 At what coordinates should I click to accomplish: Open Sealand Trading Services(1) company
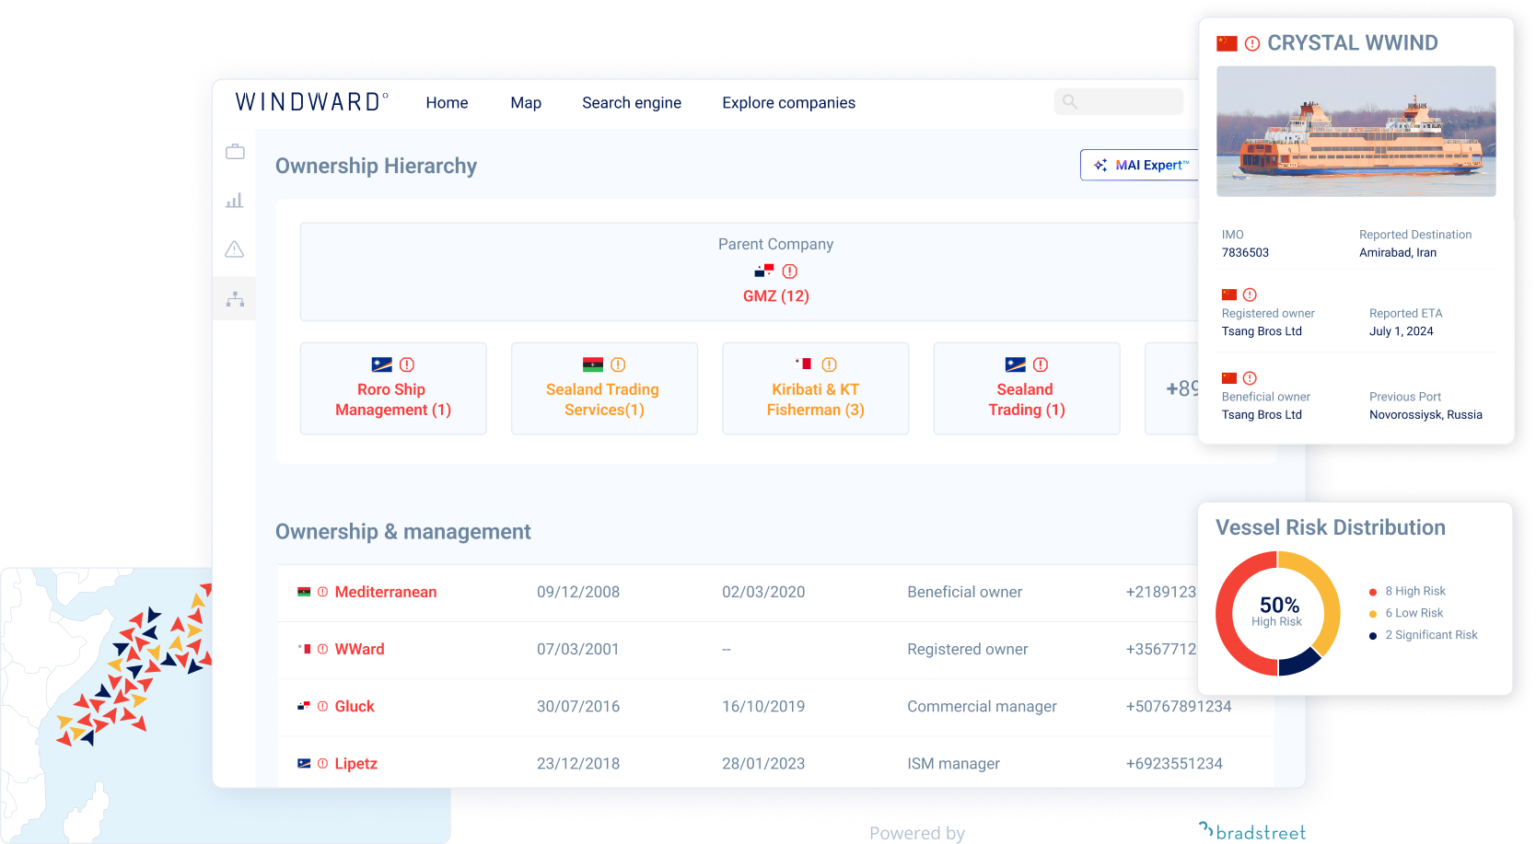603,399
